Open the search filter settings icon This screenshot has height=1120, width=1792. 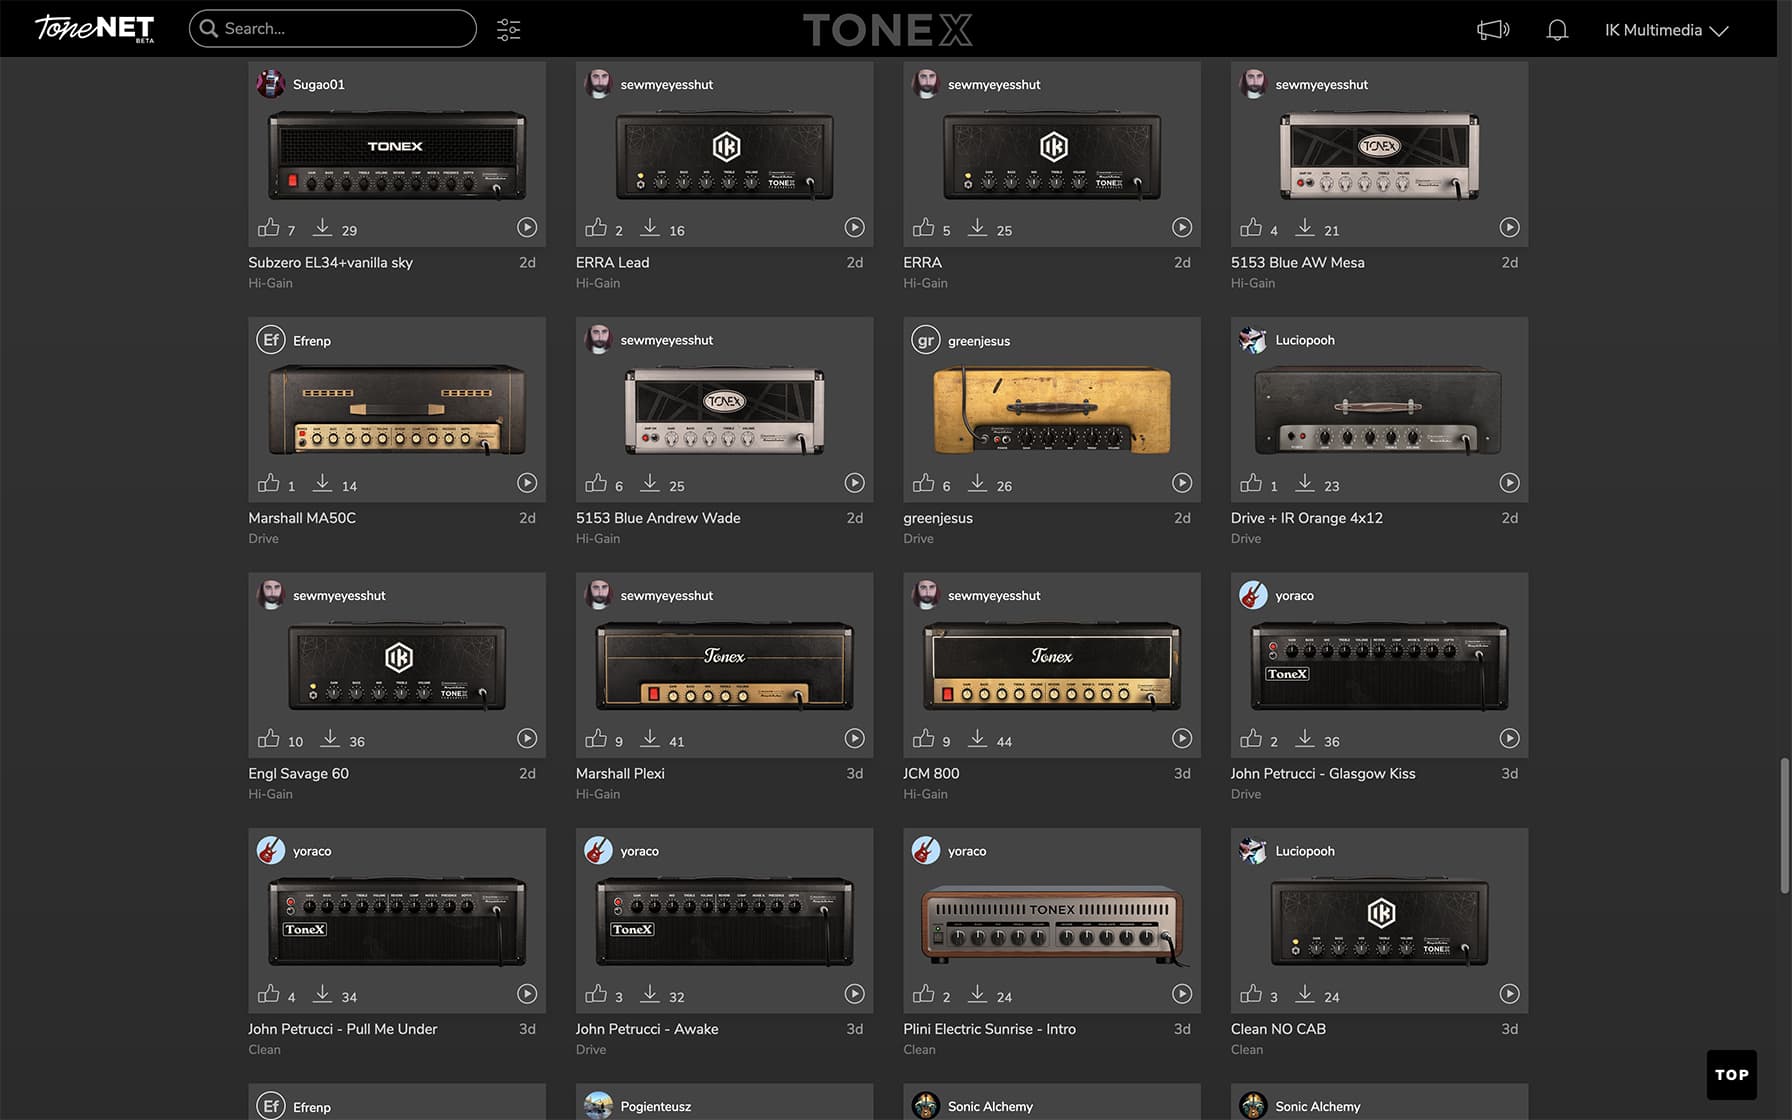(508, 29)
